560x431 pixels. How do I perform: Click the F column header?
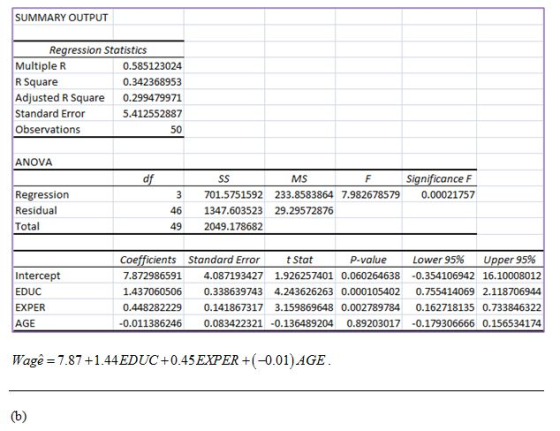click(368, 179)
